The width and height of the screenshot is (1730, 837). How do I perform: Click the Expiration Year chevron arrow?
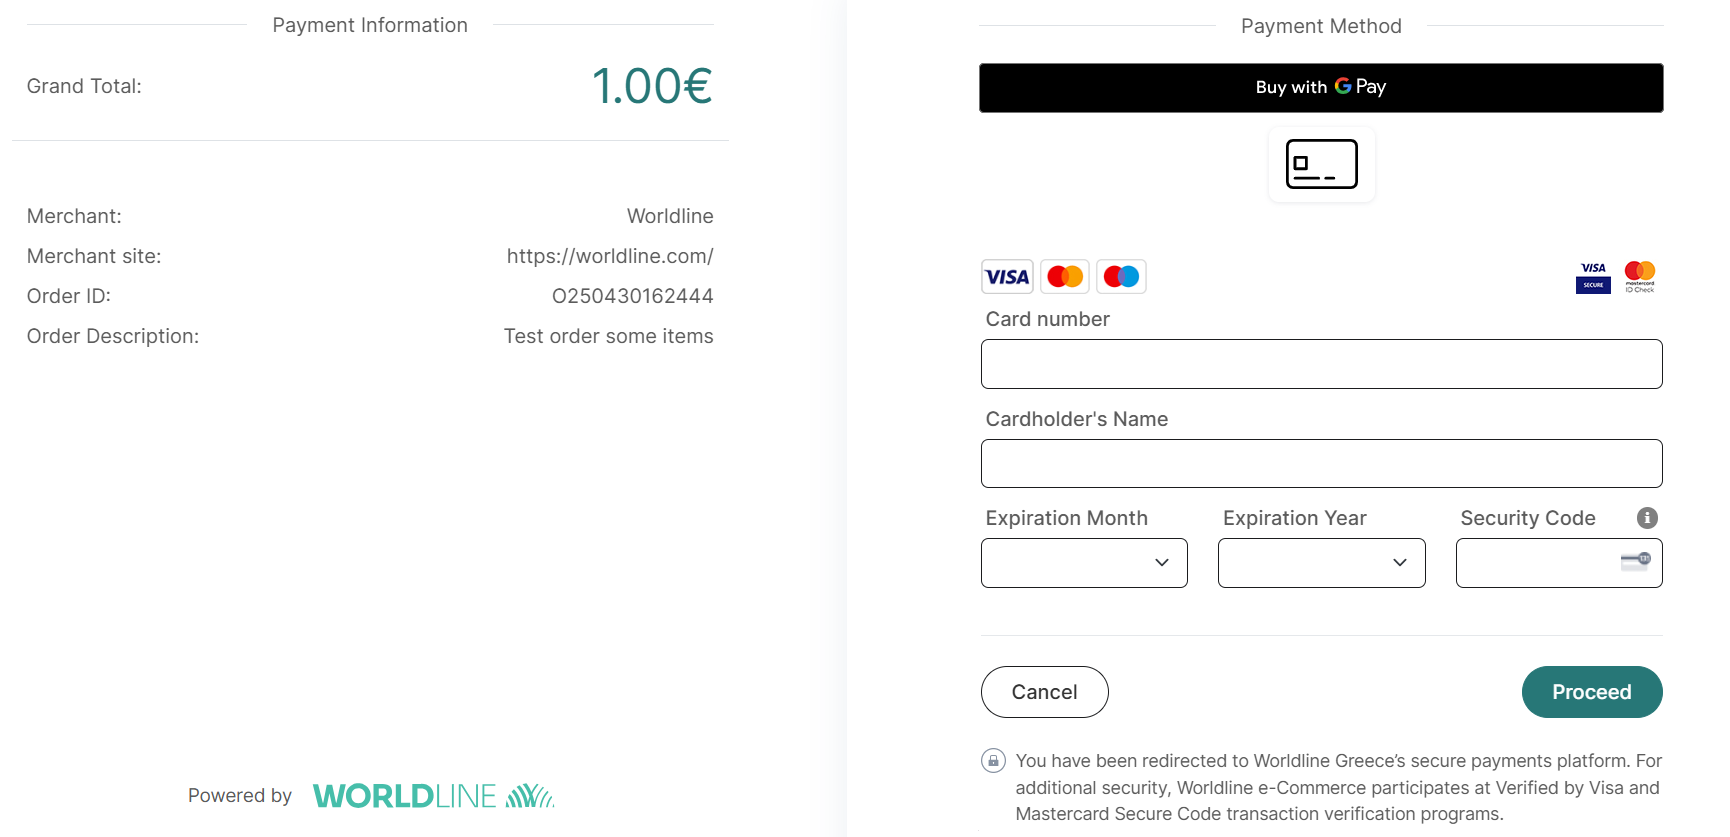pyautogui.click(x=1400, y=563)
